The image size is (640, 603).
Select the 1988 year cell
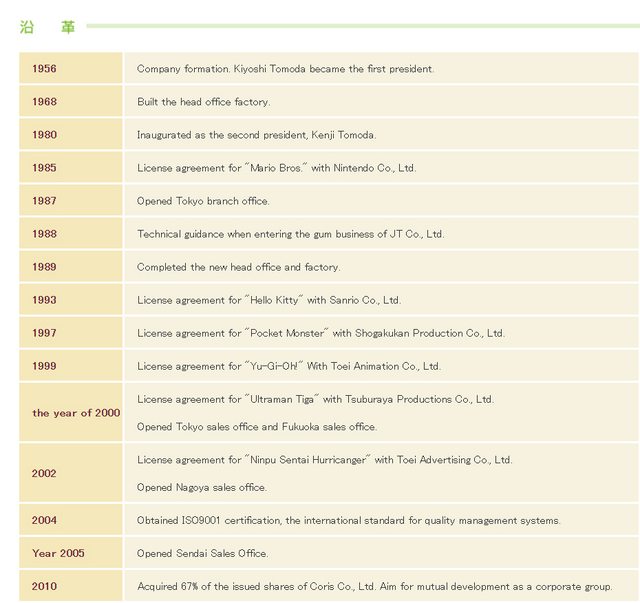click(x=71, y=234)
